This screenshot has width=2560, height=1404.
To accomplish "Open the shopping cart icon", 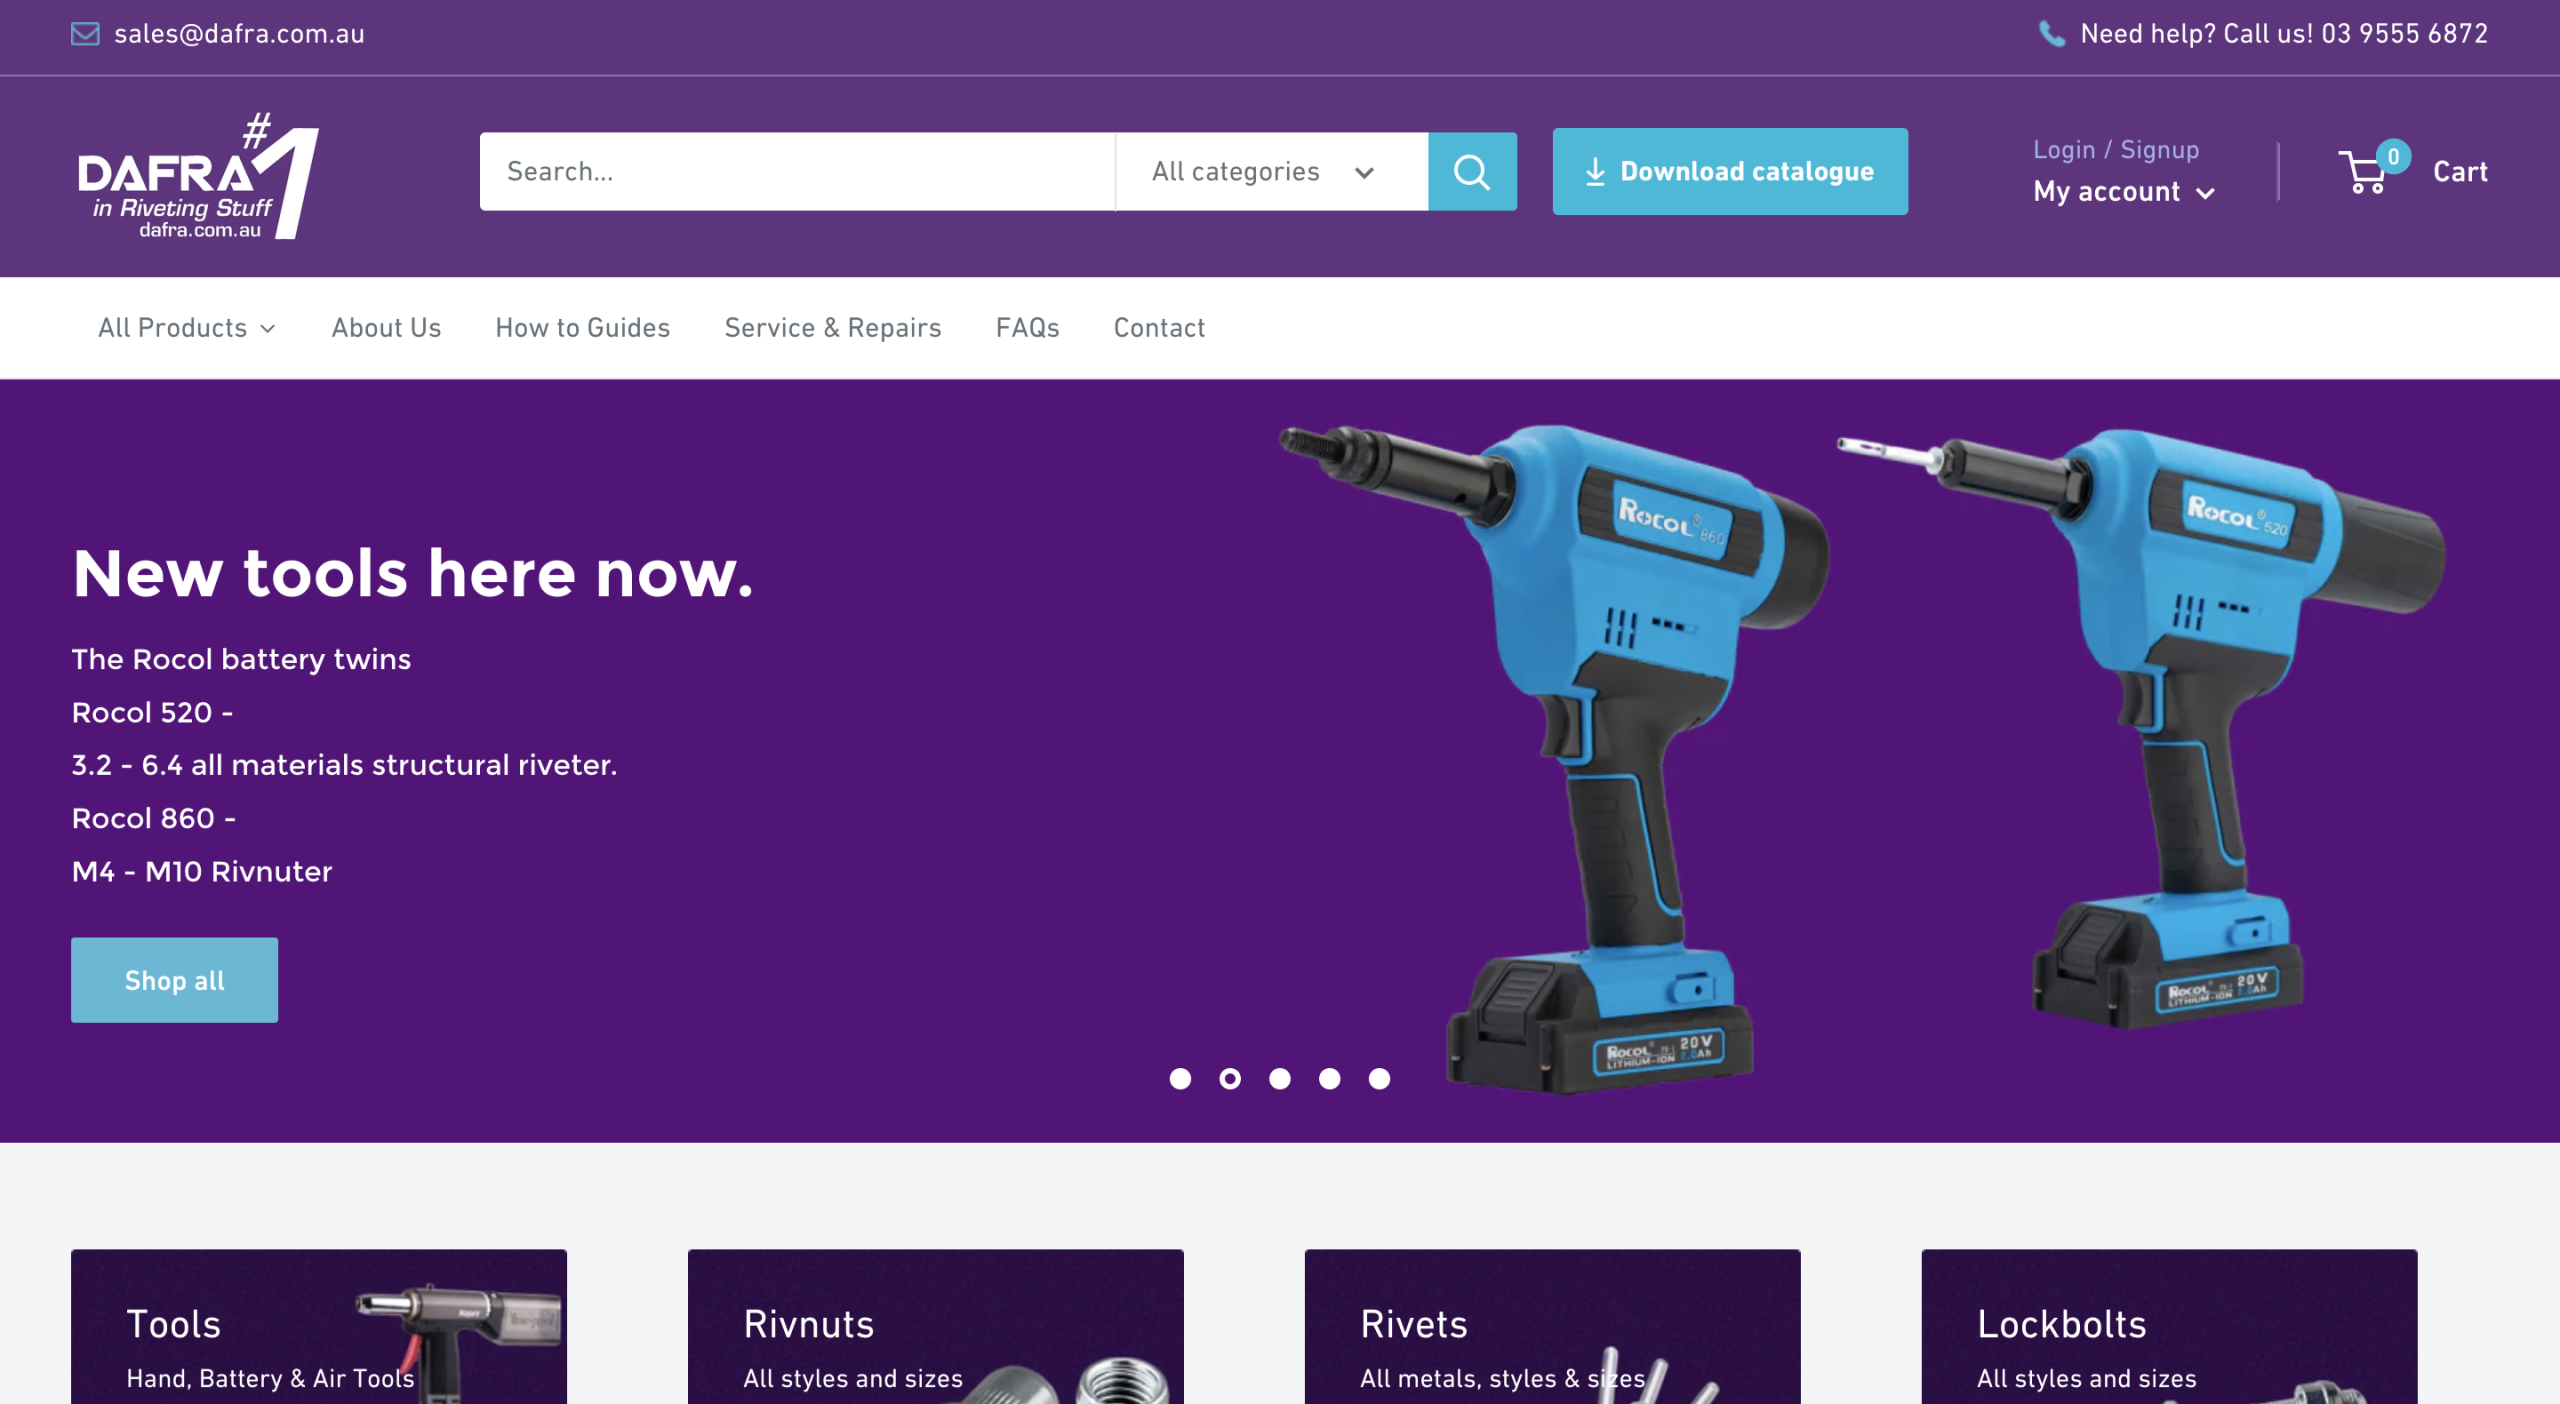I will pos(2364,172).
